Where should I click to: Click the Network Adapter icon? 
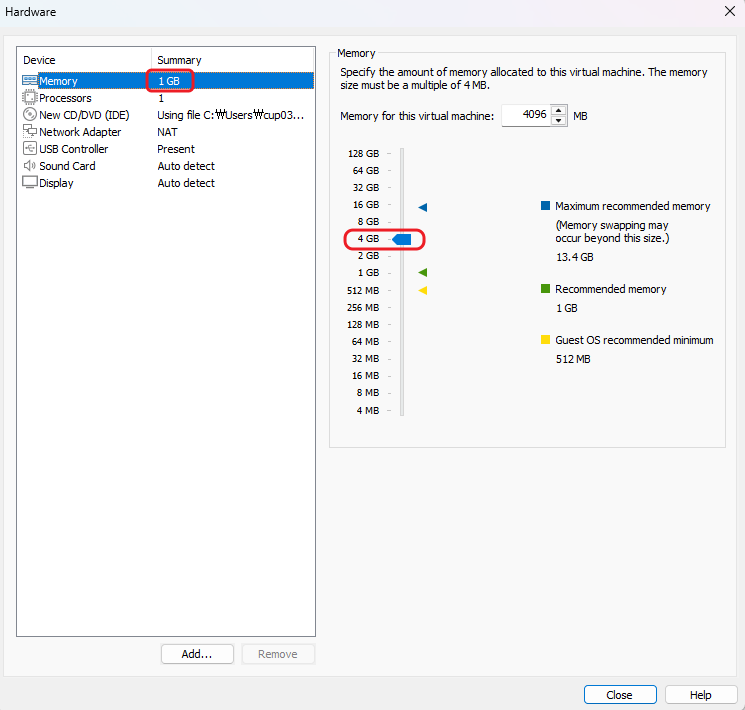(x=29, y=131)
